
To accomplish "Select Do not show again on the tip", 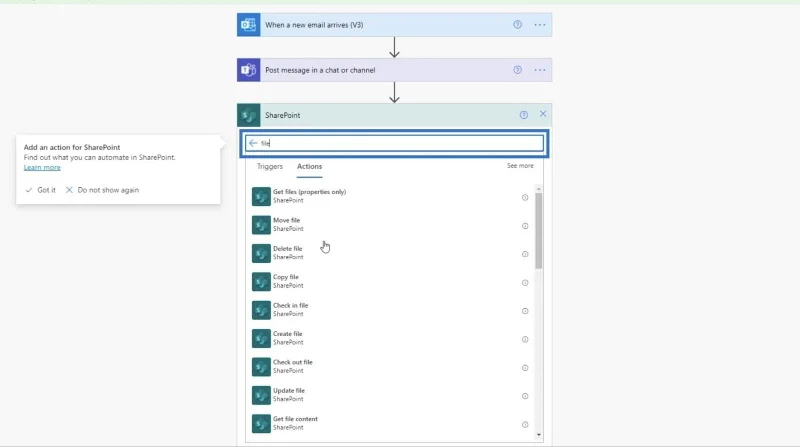I will pos(102,190).
